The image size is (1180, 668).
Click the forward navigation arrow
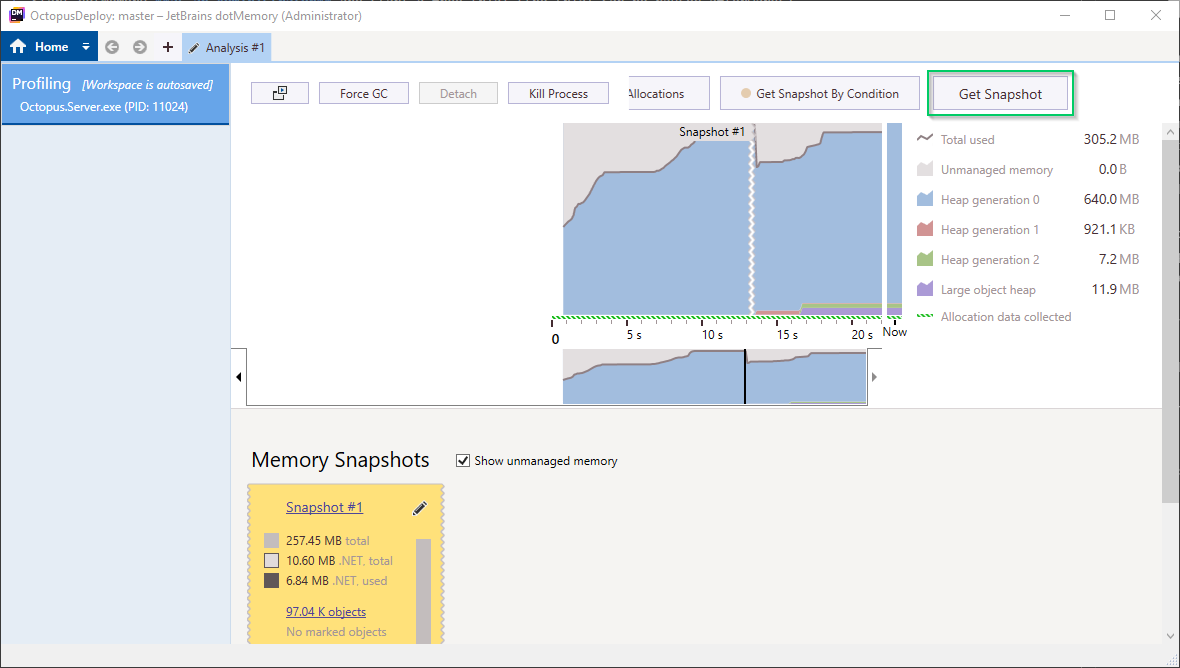click(139, 46)
